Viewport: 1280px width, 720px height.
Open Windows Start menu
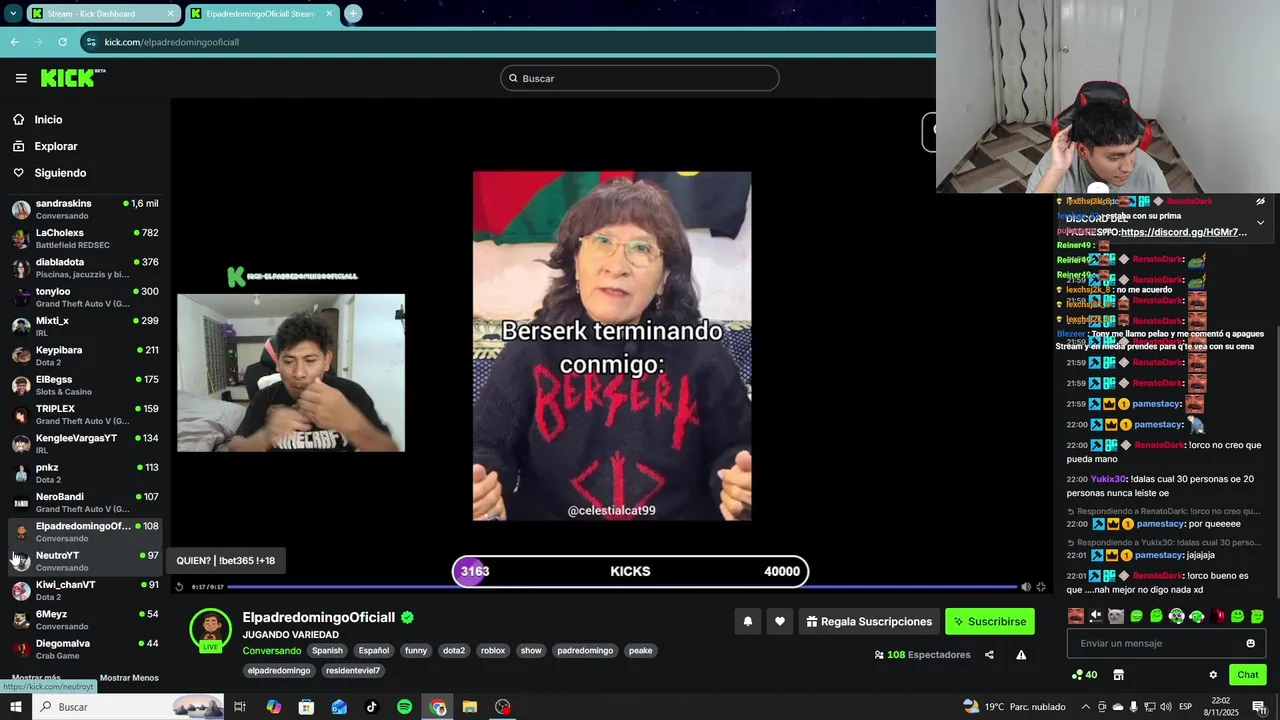click(x=15, y=707)
